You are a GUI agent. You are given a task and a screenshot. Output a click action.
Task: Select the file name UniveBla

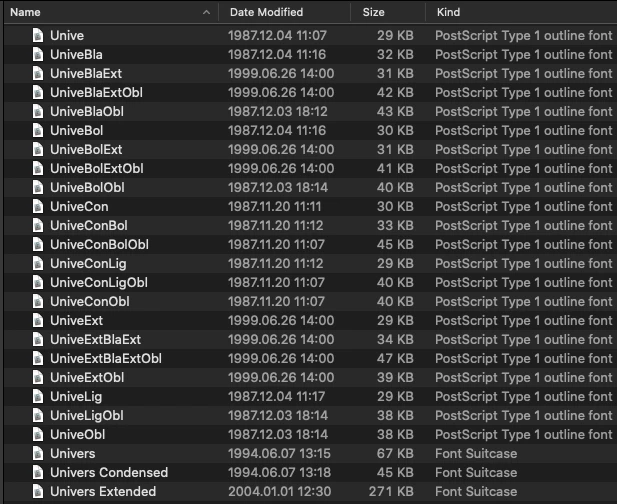click(x=76, y=54)
